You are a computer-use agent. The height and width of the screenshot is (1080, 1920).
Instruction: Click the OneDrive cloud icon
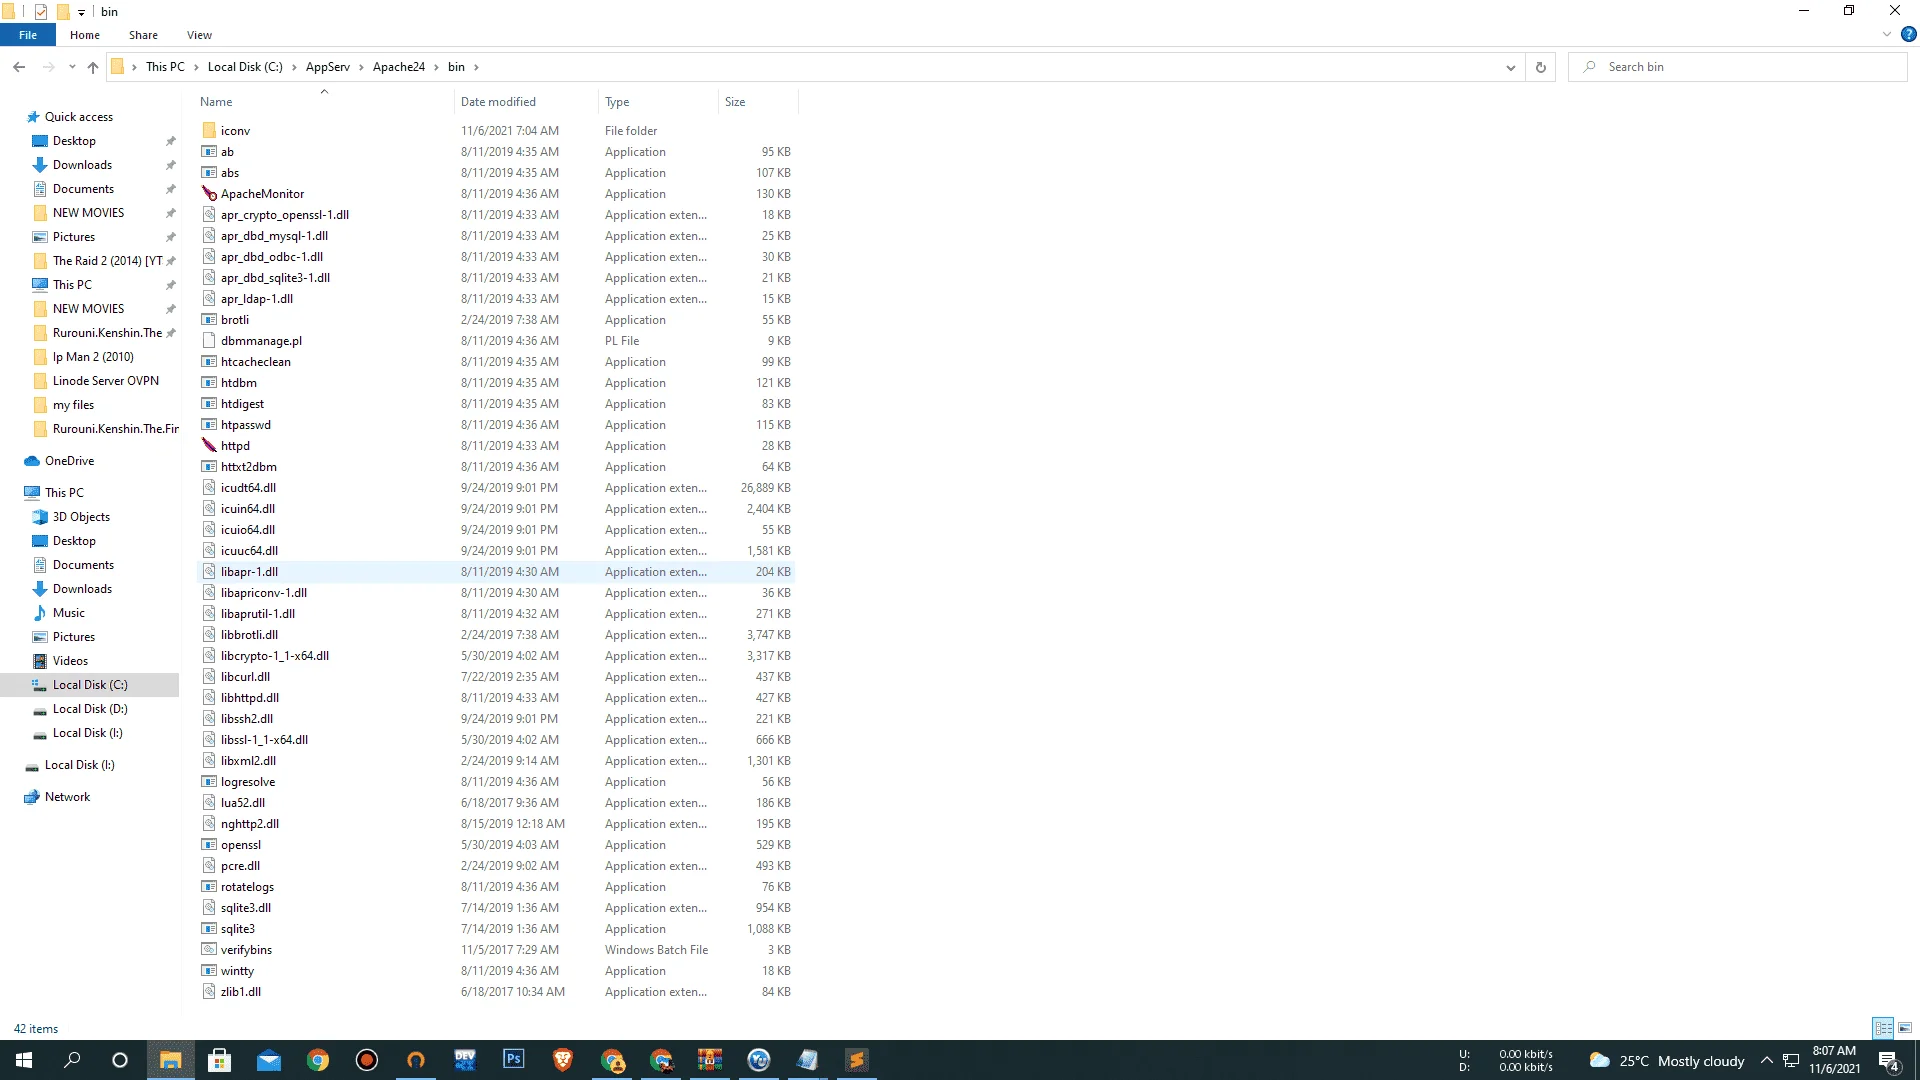point(32,461)
